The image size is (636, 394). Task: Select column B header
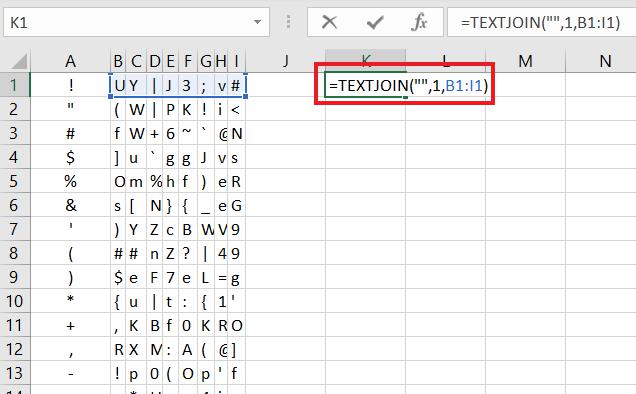[118, 61]
